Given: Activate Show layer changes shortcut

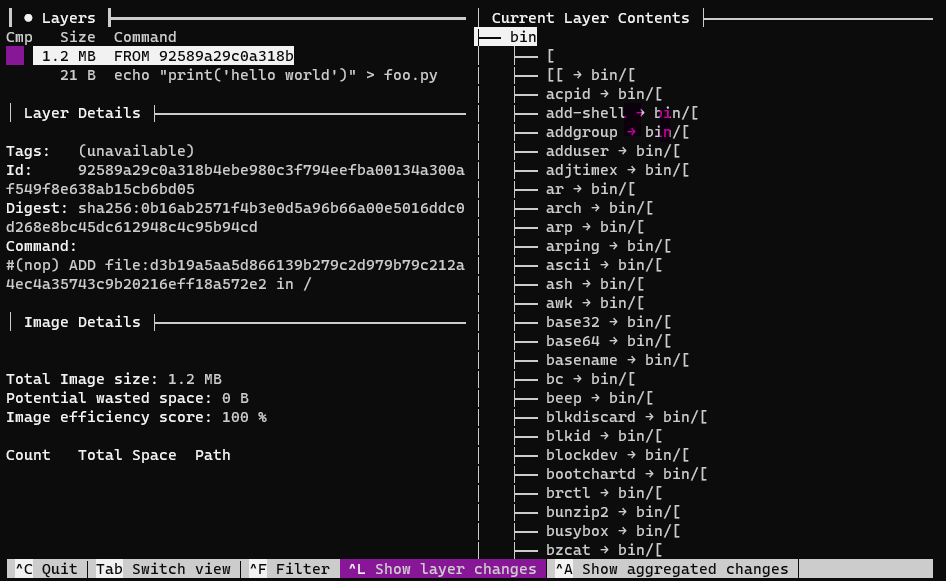Looking at the screenshot, I should click(443, 568).
